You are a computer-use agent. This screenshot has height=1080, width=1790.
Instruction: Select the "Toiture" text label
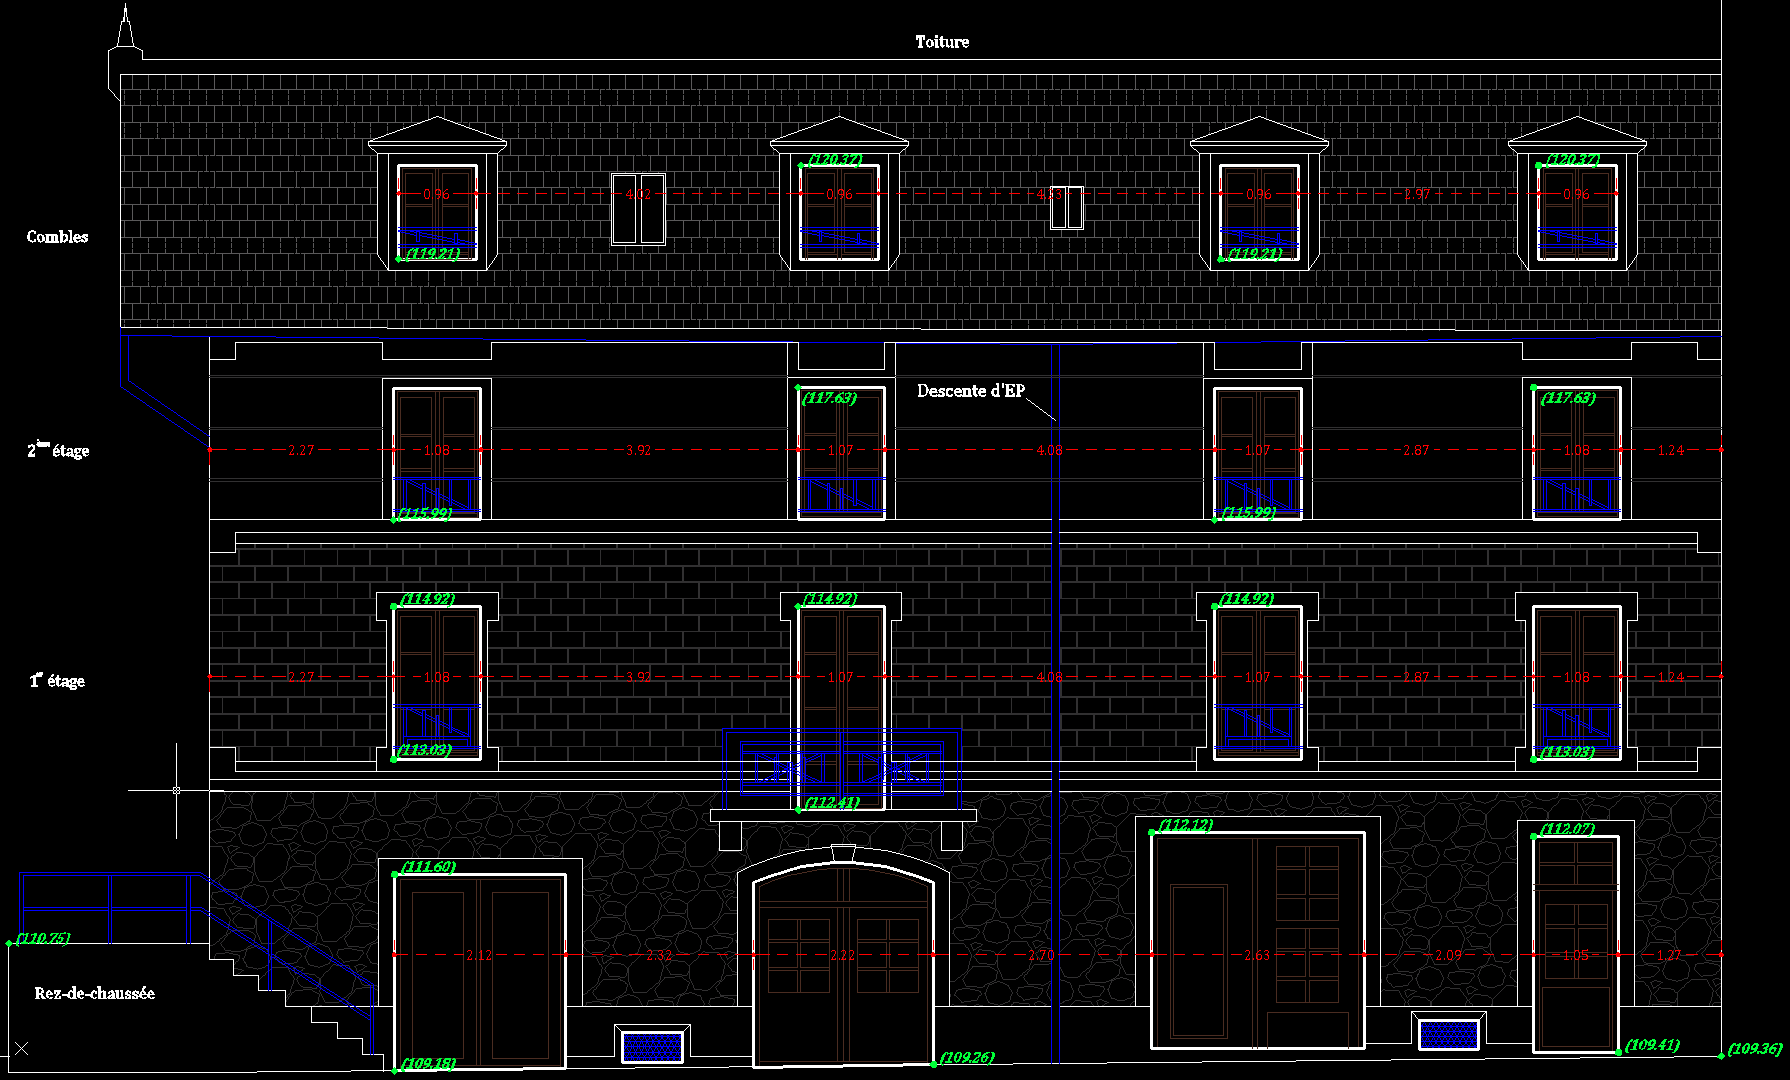942,42
